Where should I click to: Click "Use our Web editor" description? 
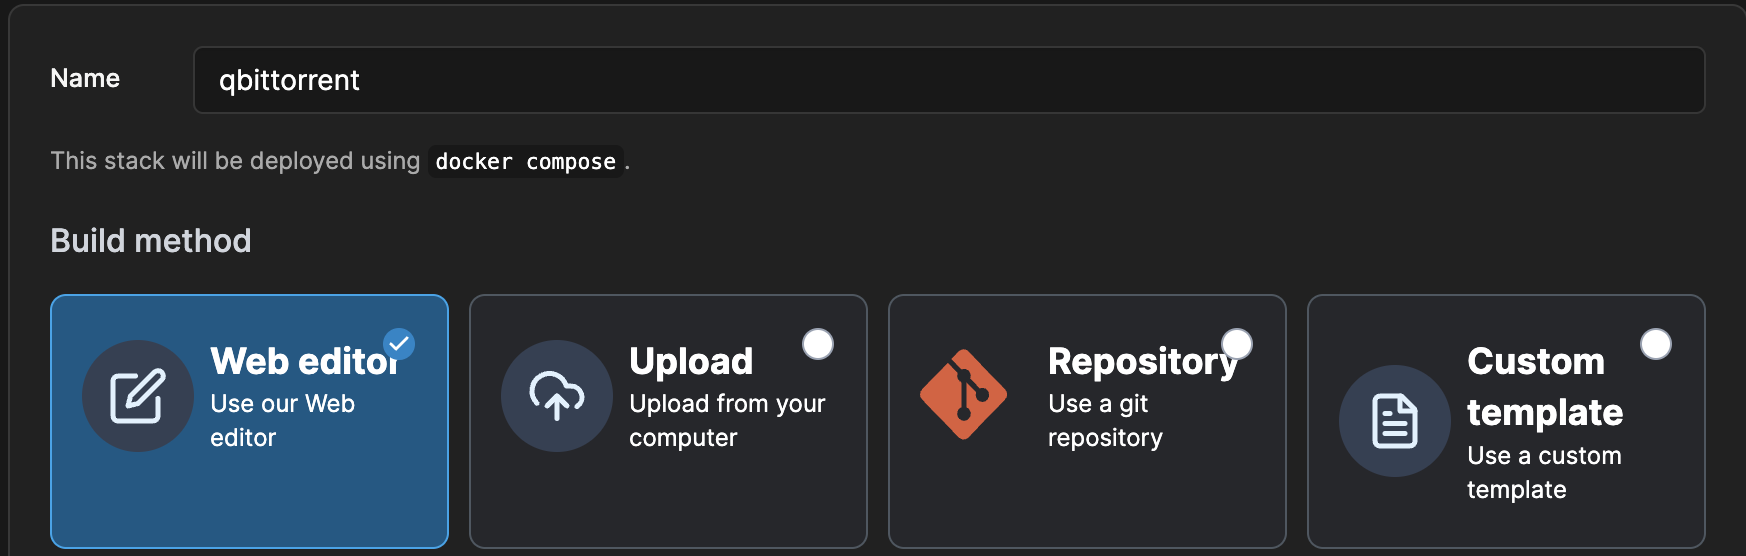coord(282,421)
